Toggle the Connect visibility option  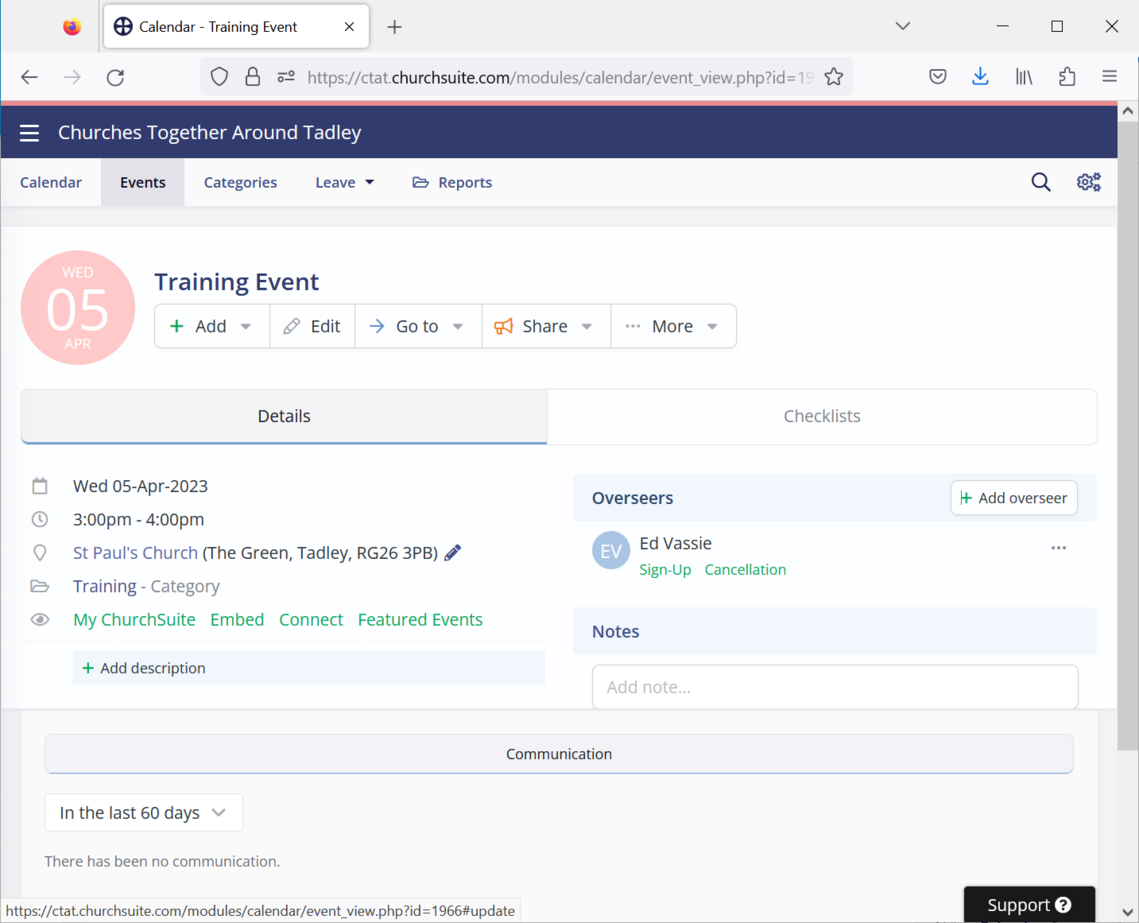311,619
